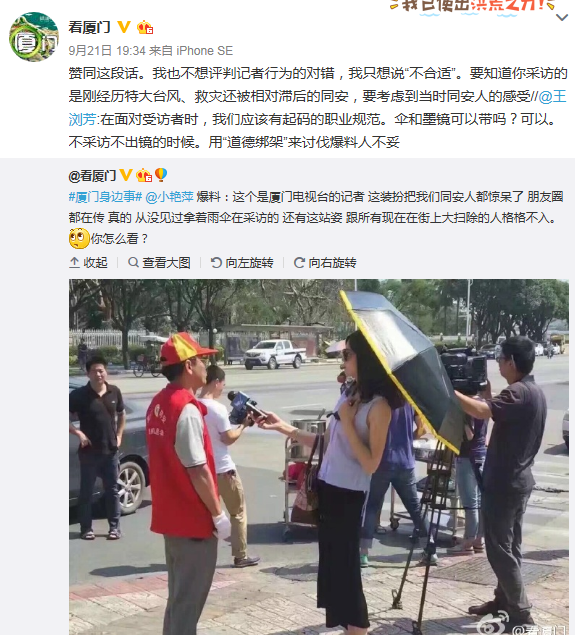Click the reporter interview photo

[x=319, y=457]
